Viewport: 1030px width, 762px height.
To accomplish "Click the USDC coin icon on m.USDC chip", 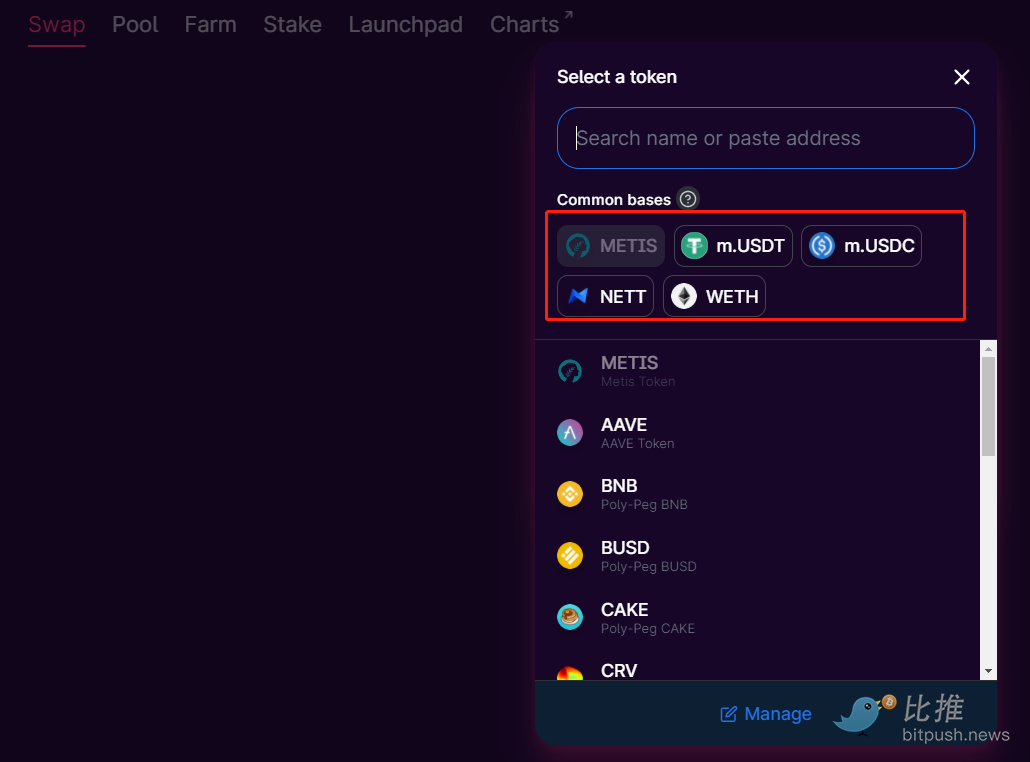I will tap(822, 246).
